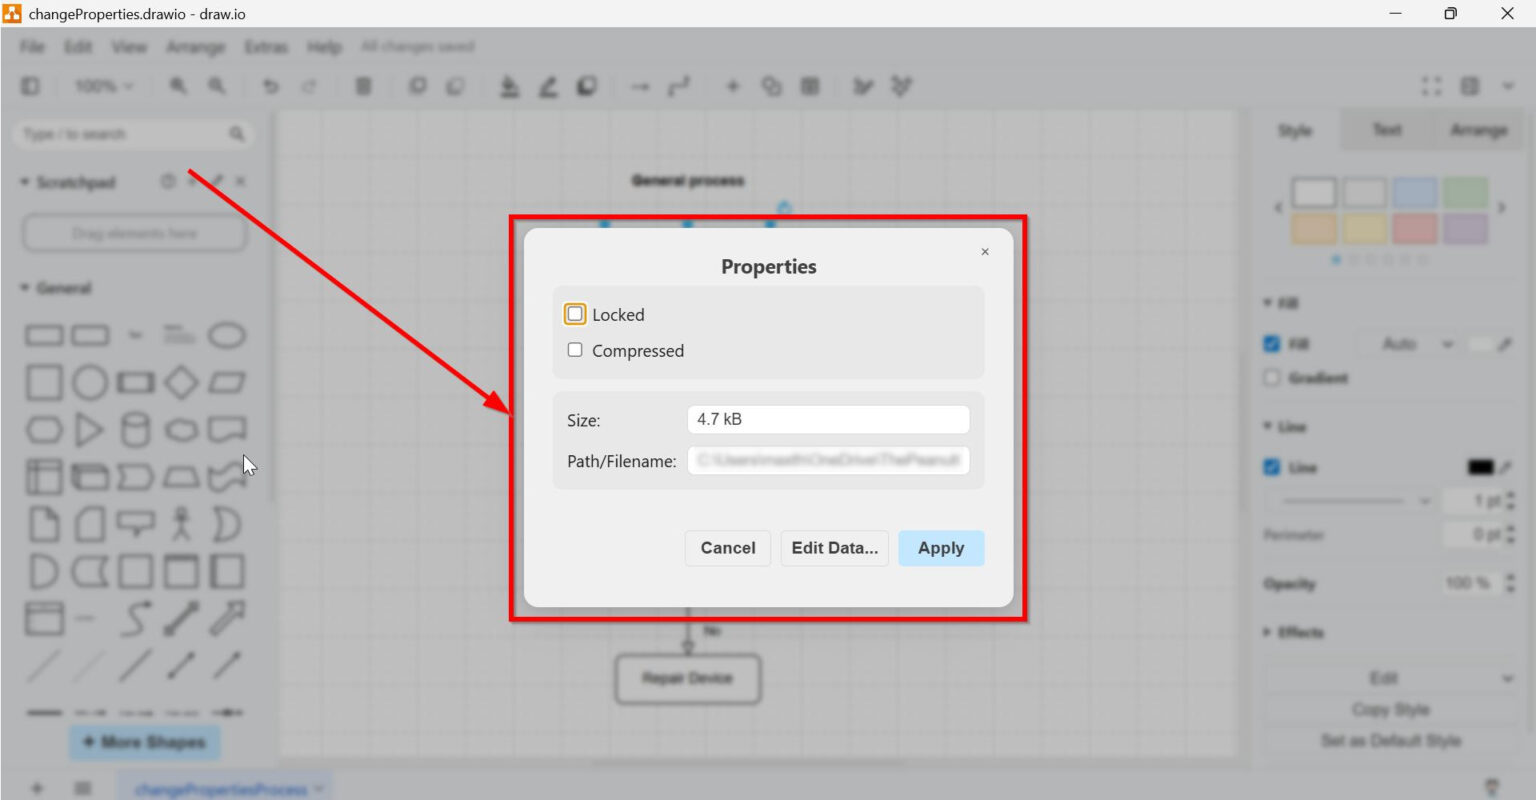Enable the Locked checkbox
Image resolution: width=1536 pixels, height=800 pixels.
575,314
